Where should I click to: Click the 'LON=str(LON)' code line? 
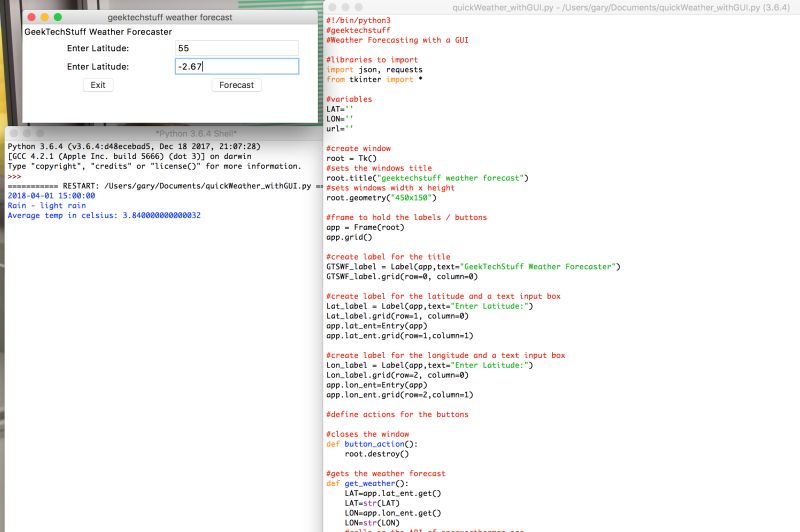pos(372,523)
